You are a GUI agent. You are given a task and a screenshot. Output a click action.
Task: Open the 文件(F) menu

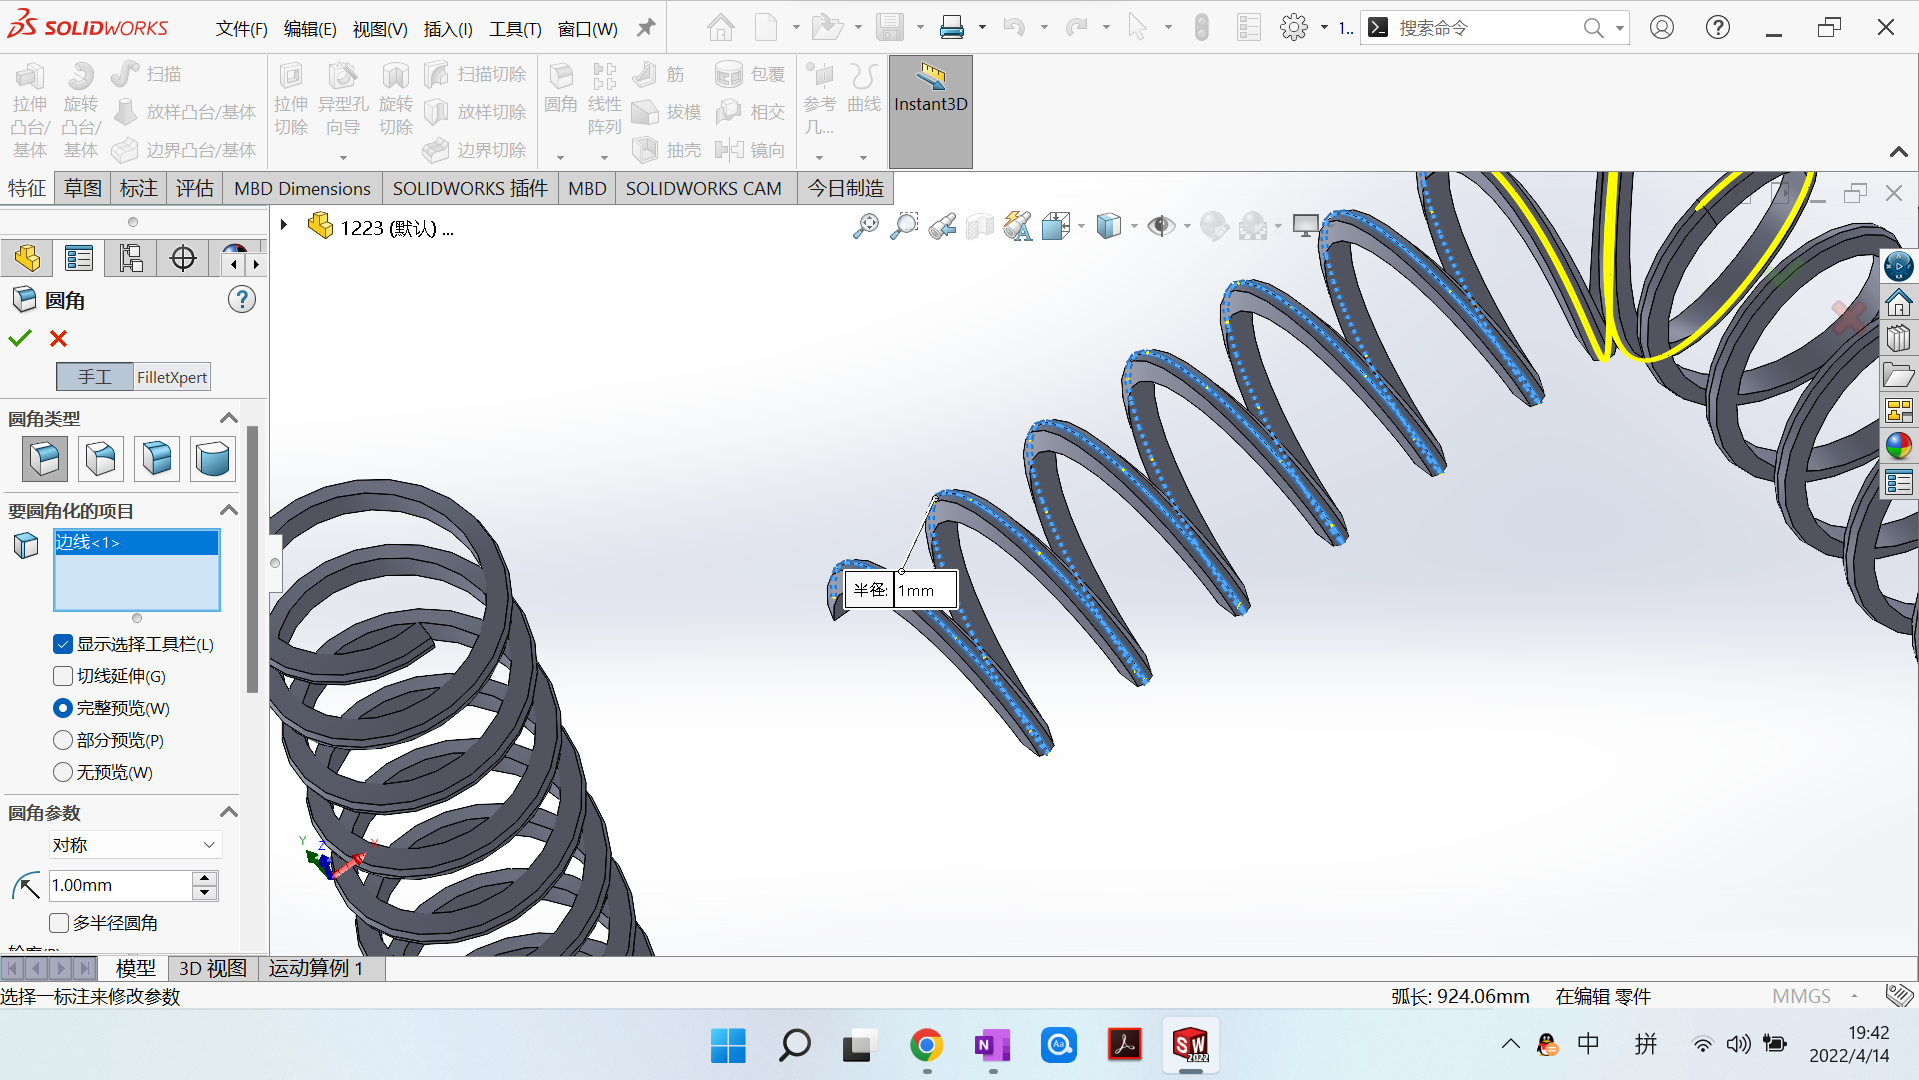(242, 29)
